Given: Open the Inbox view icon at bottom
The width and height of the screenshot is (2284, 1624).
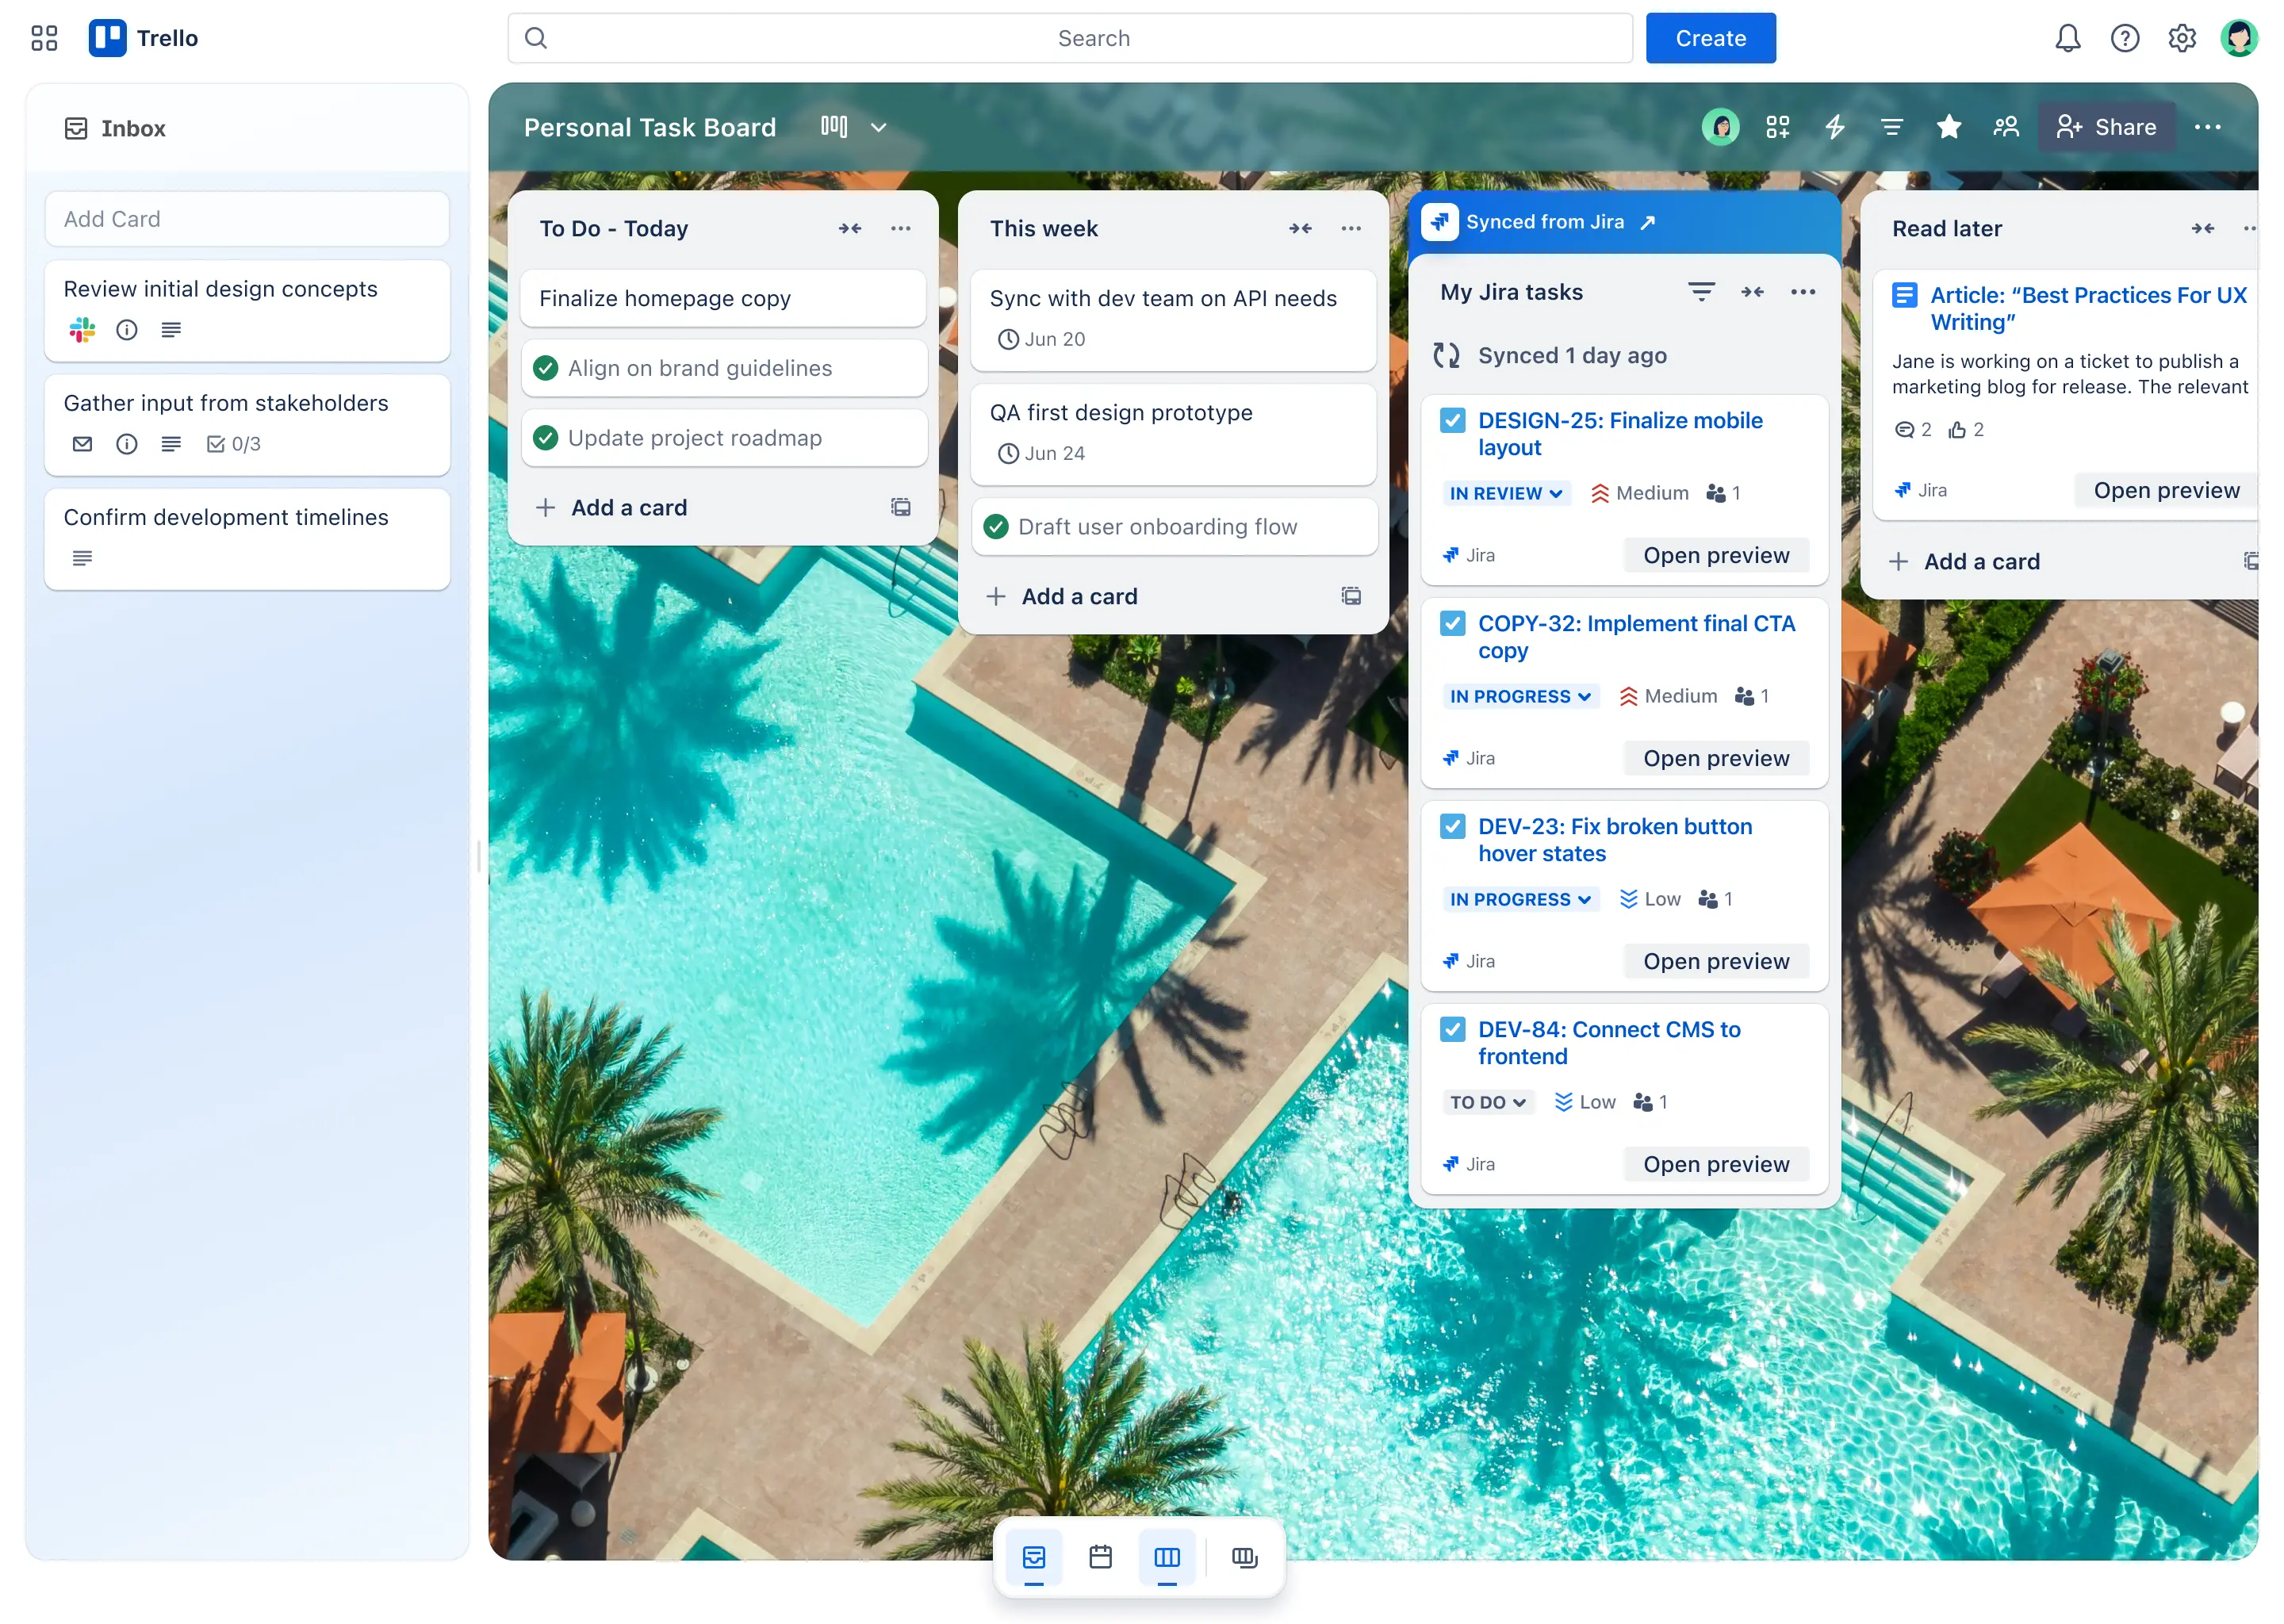Looking at the screenshot, I should [x=1033, y=1557].
